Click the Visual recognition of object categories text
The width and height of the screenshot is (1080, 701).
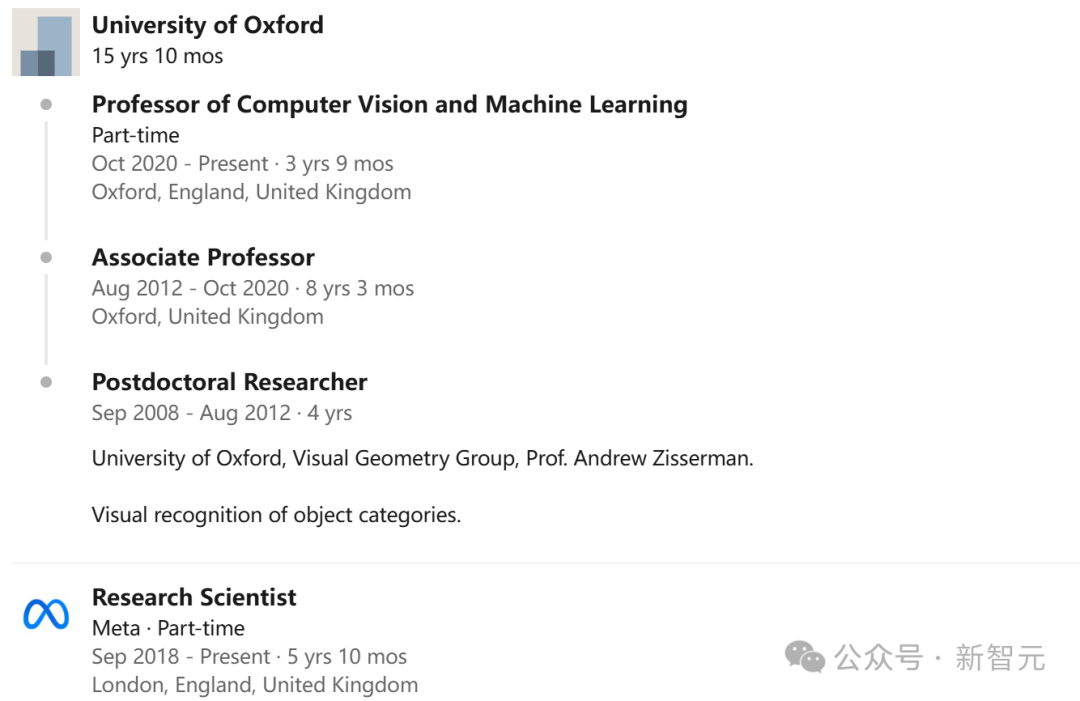pos(276,515)
